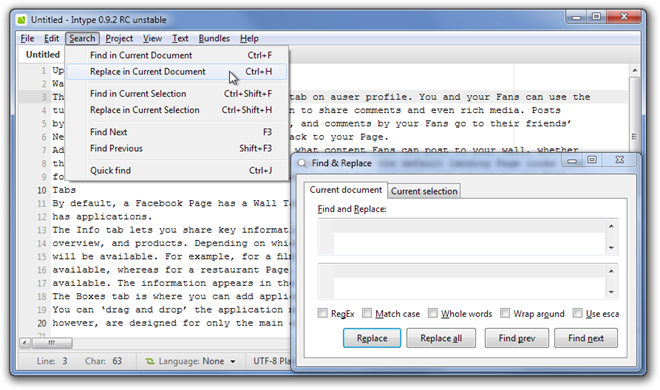Screen dimensions: 660x390
Task: Switch to Current document tab
Action: (x=346, y=190)
